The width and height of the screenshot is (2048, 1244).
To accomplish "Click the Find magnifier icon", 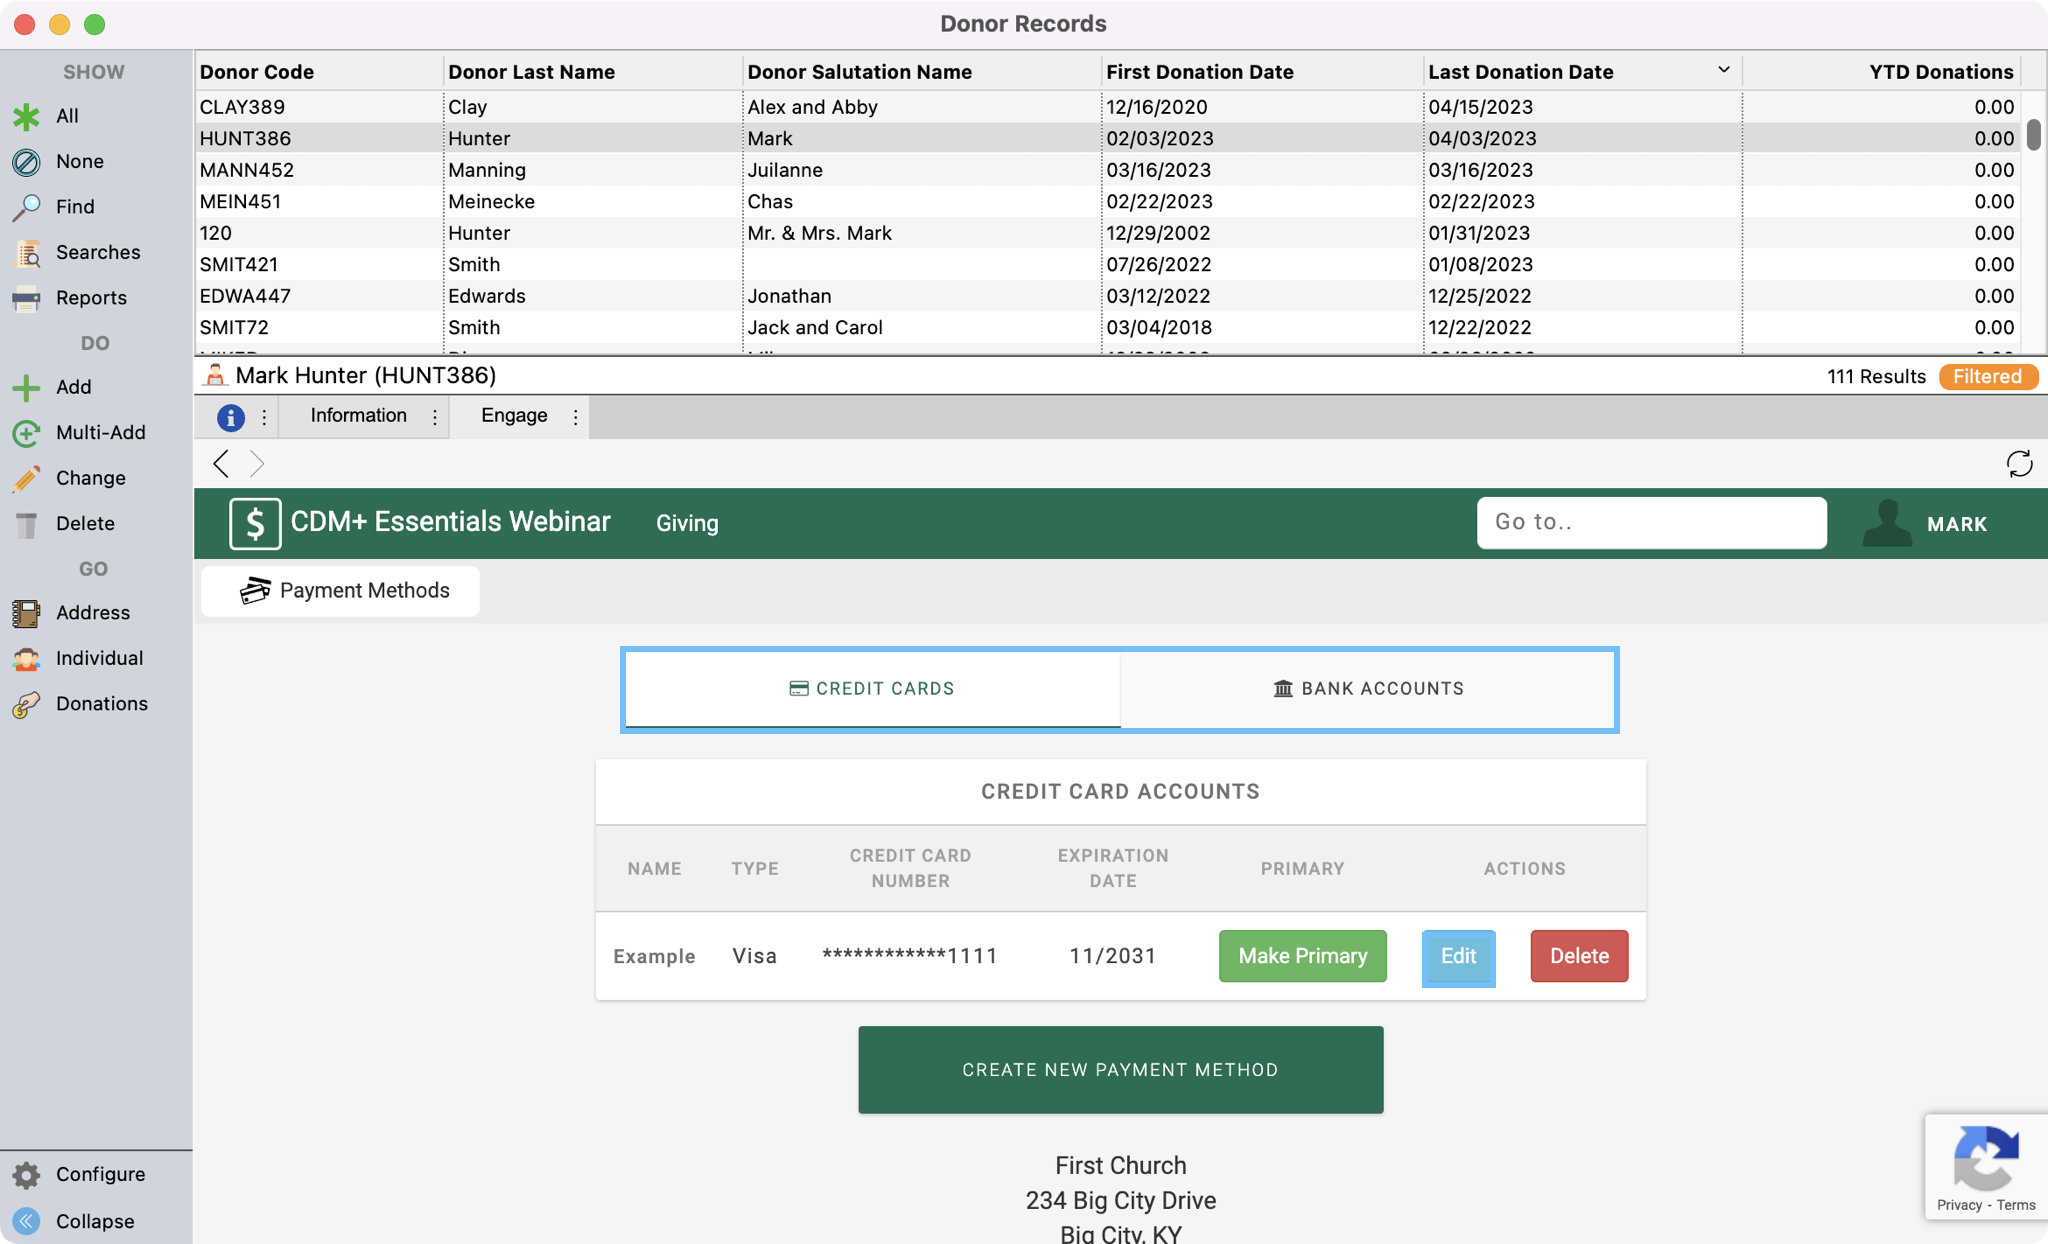I will [x=27, y=207].
